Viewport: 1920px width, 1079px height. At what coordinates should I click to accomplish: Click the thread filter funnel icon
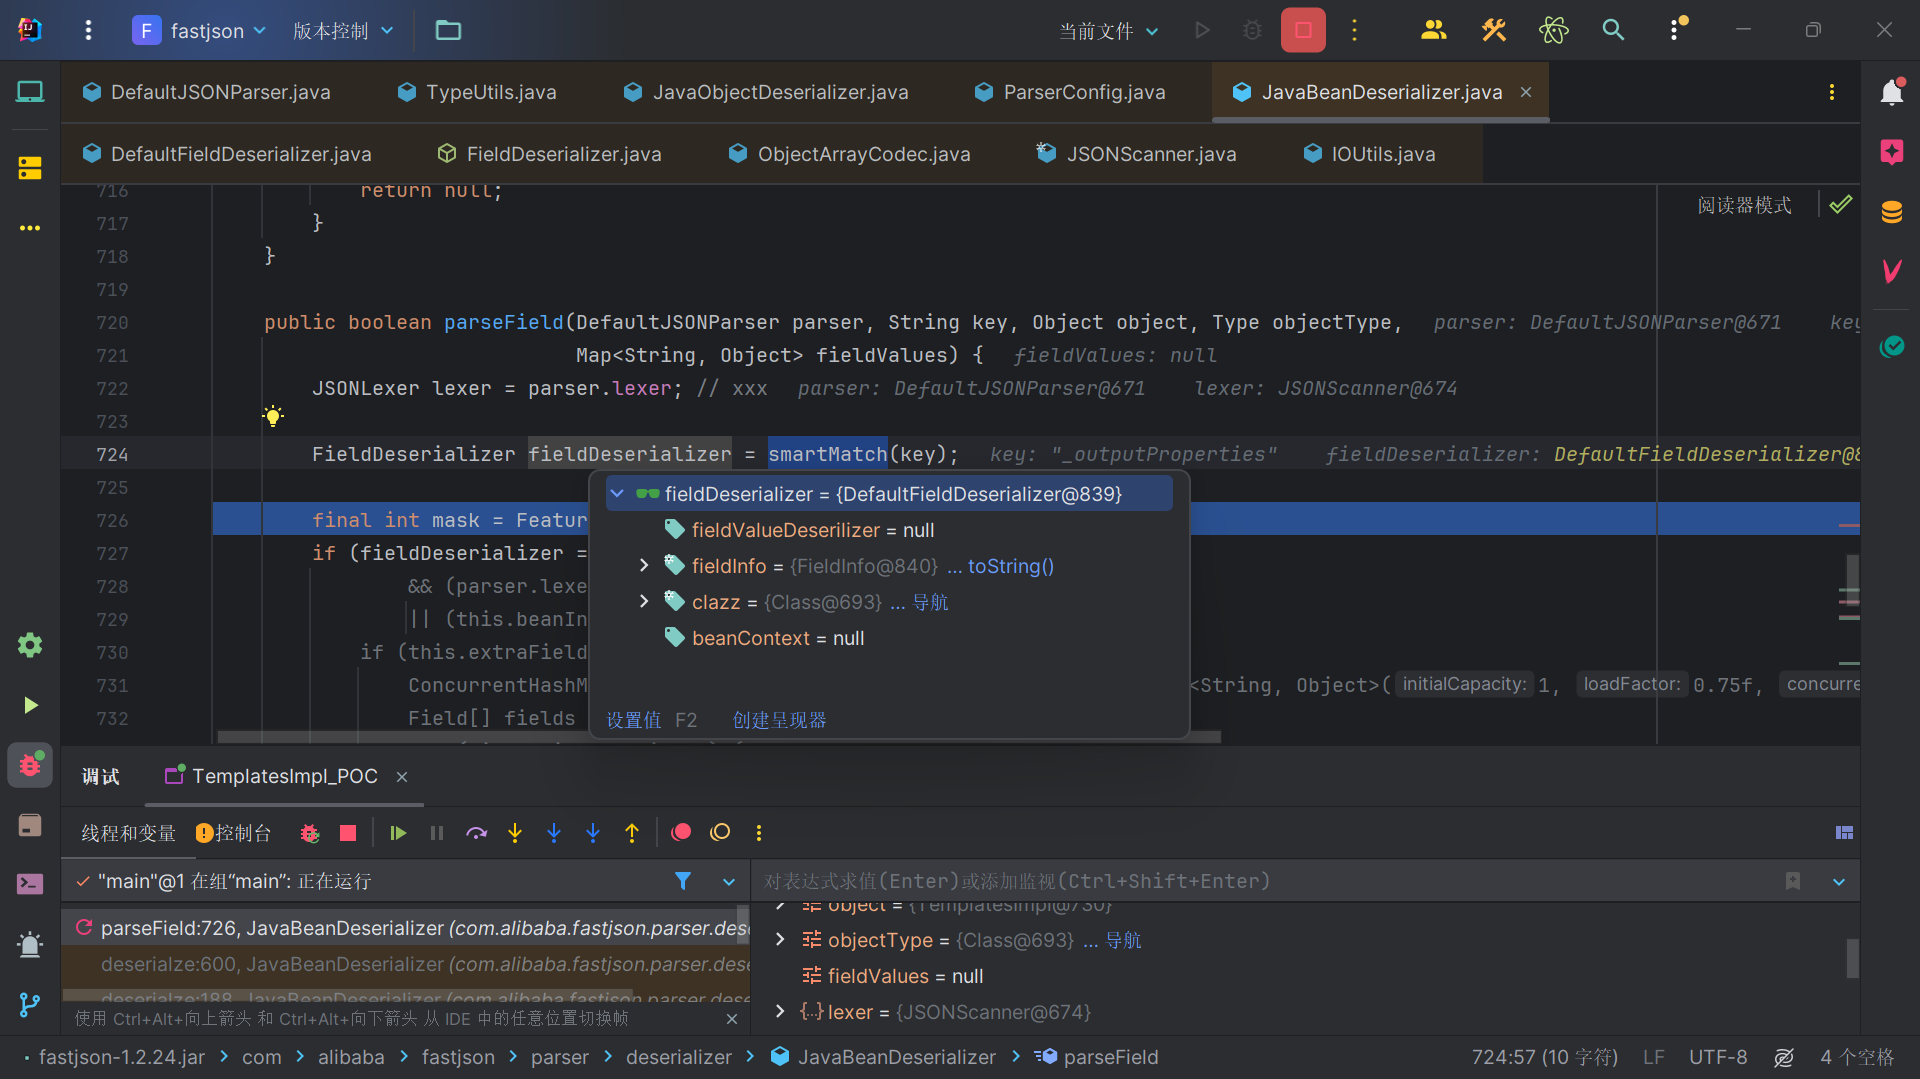click(683, 881)
